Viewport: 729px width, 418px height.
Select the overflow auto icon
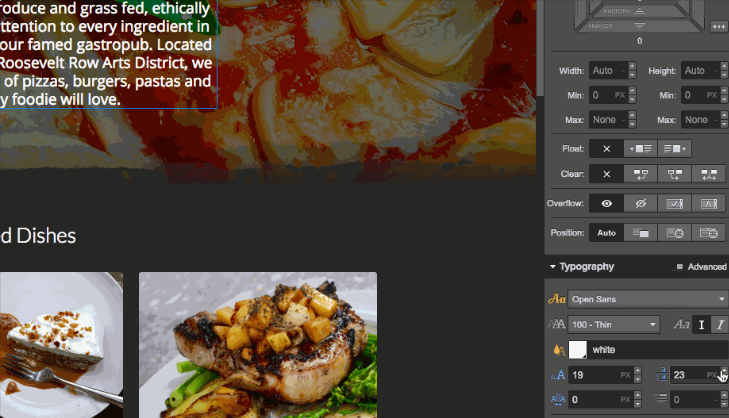click(709, 204)
